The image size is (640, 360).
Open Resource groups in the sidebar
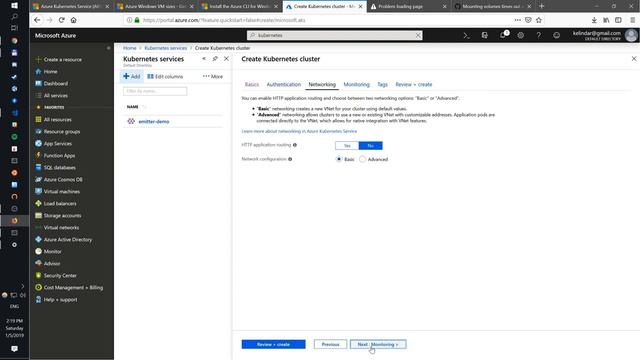[x=62, y=131]
